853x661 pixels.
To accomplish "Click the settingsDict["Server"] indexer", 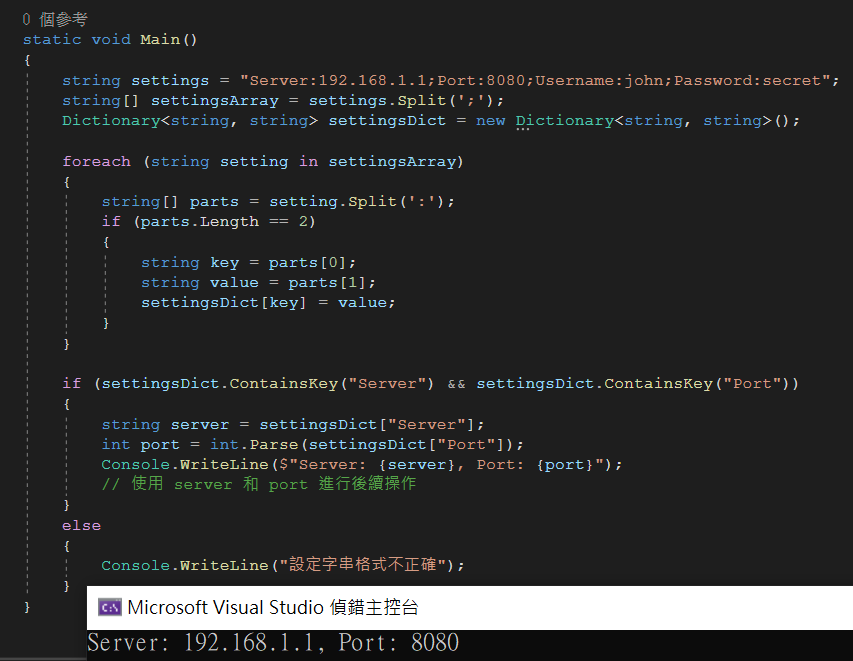I will 367,425.
